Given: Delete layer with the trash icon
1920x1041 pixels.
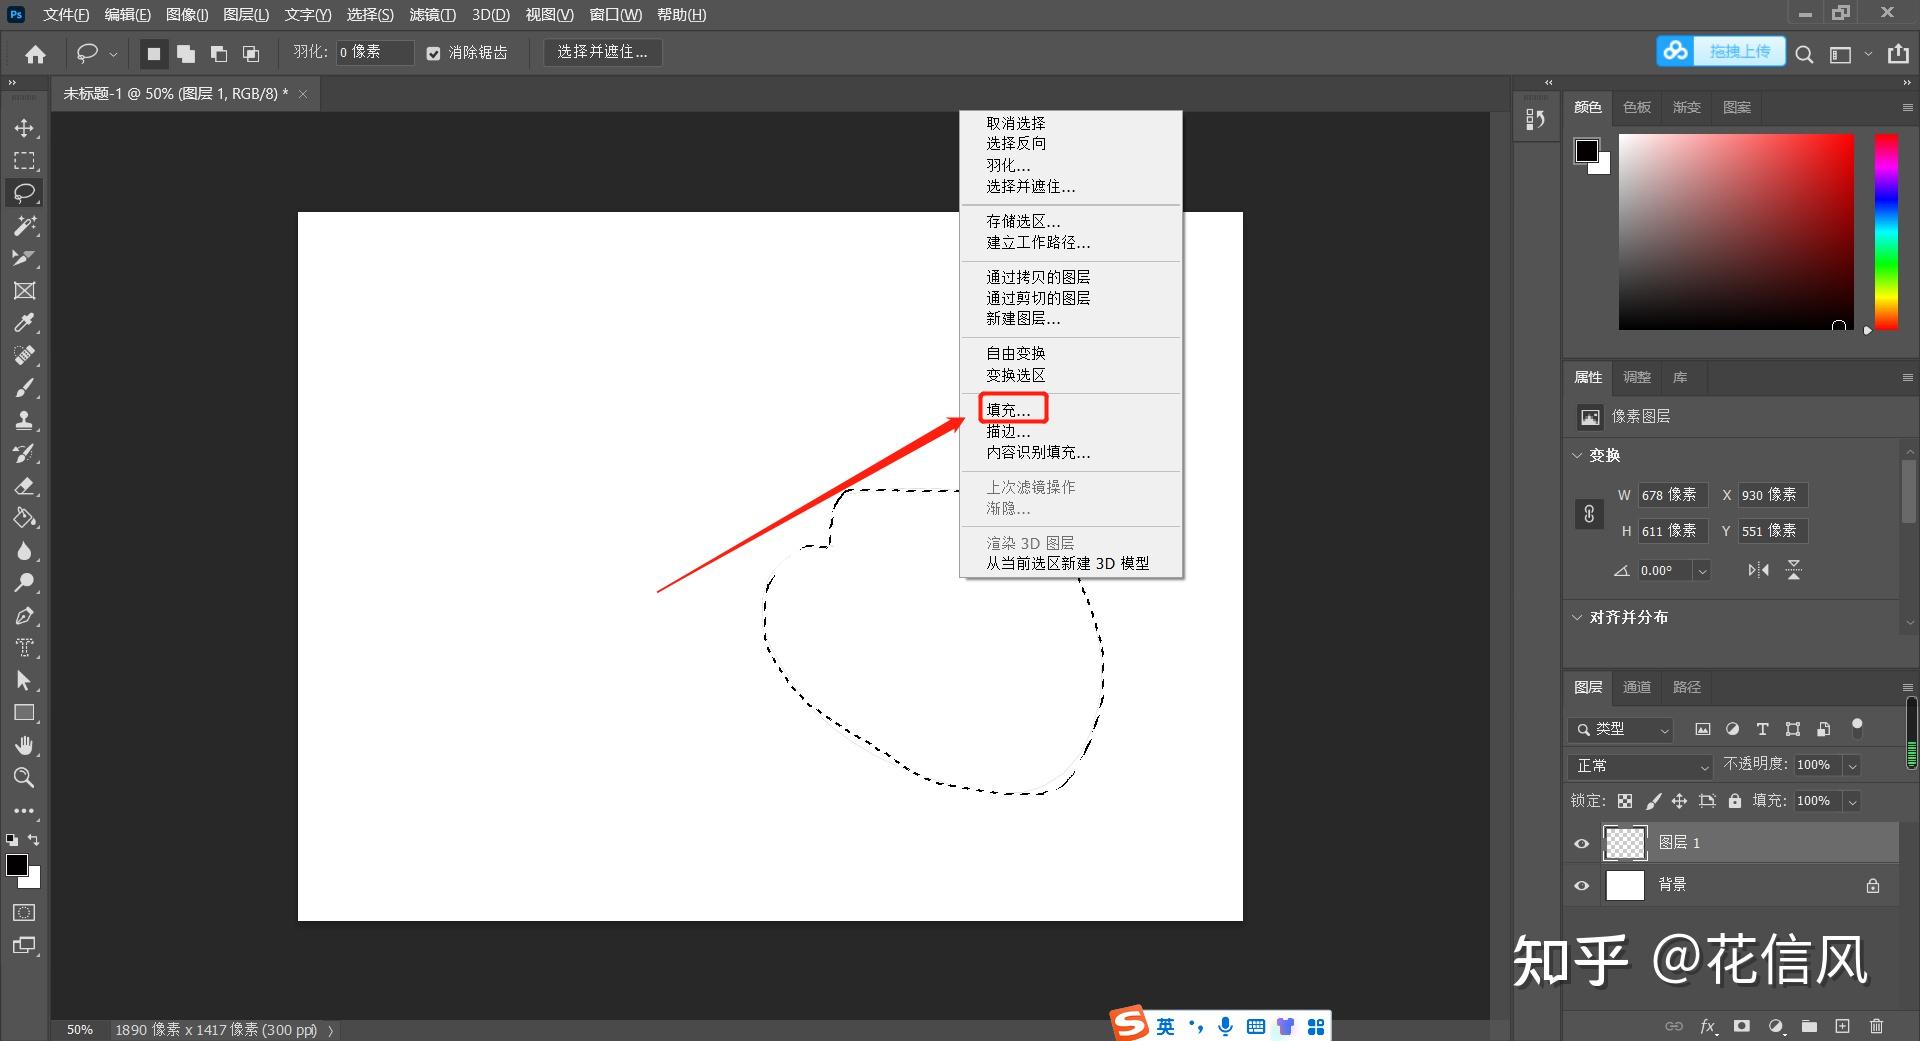Looking at the screenshot, I should 1876,1026.
